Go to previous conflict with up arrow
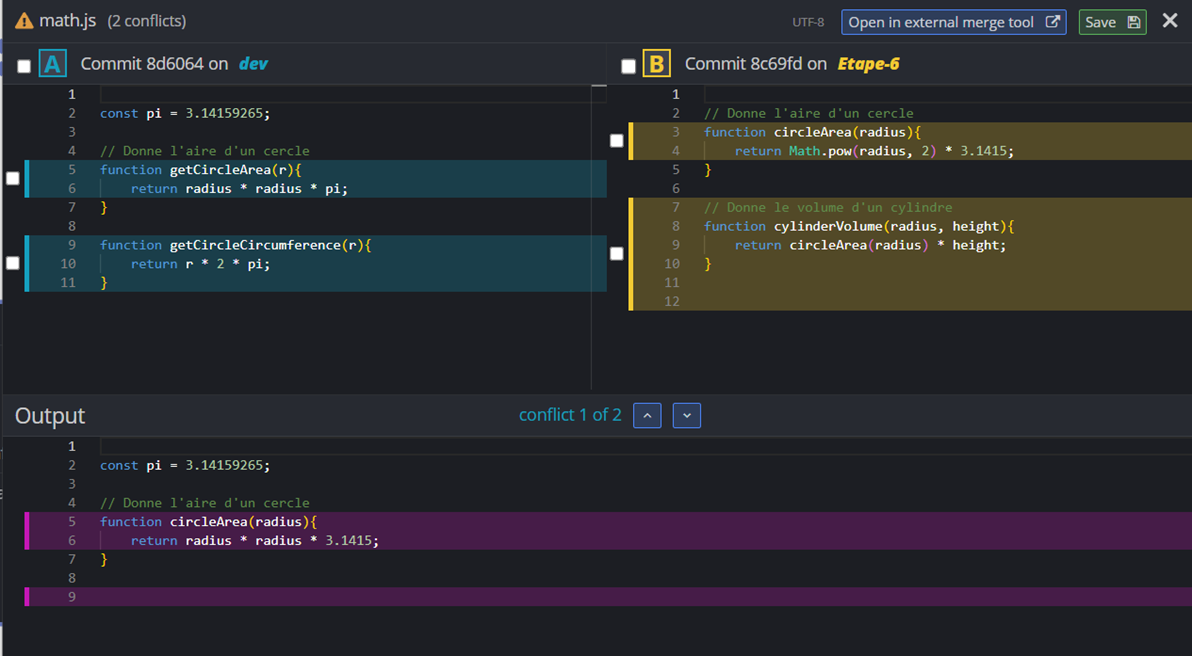 [x=647, y=416]
